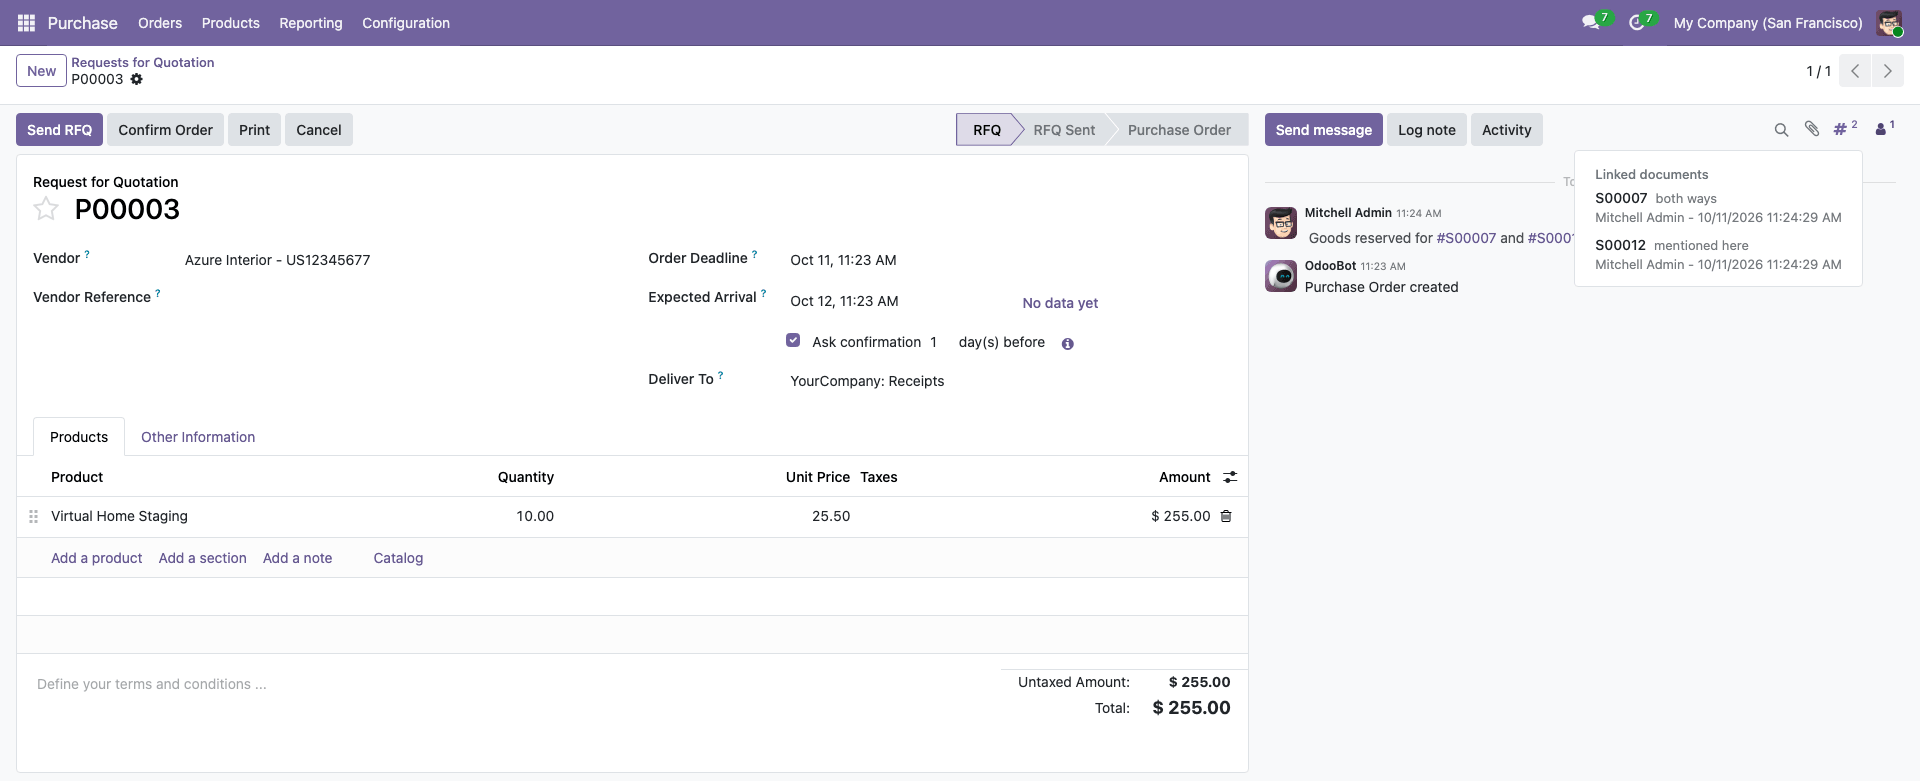The height and width of the screenshot is (781, 1920).
Task: Open the Configuration menu
Action: 406,23
